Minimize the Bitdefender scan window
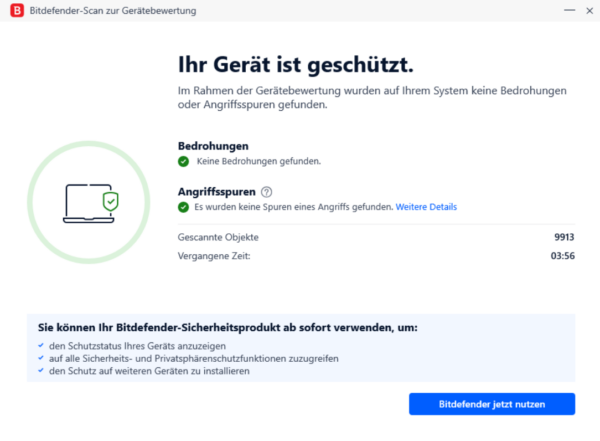 point(569,11)
